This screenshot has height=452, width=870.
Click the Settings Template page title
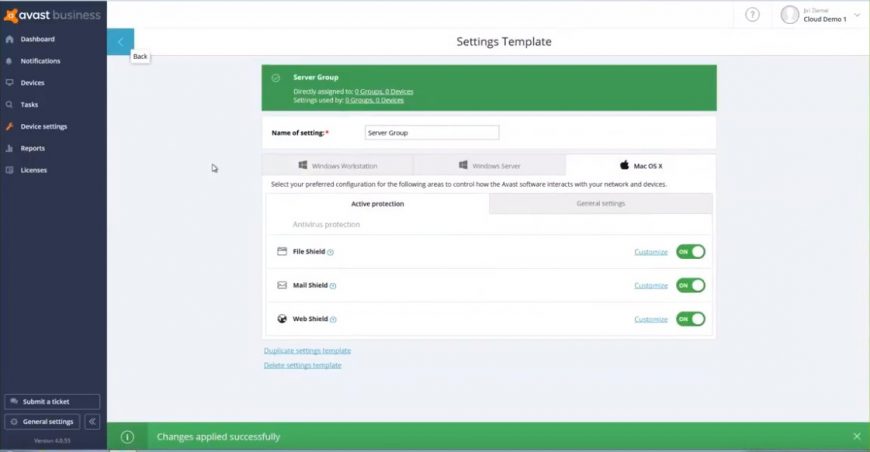pos(504,42)
